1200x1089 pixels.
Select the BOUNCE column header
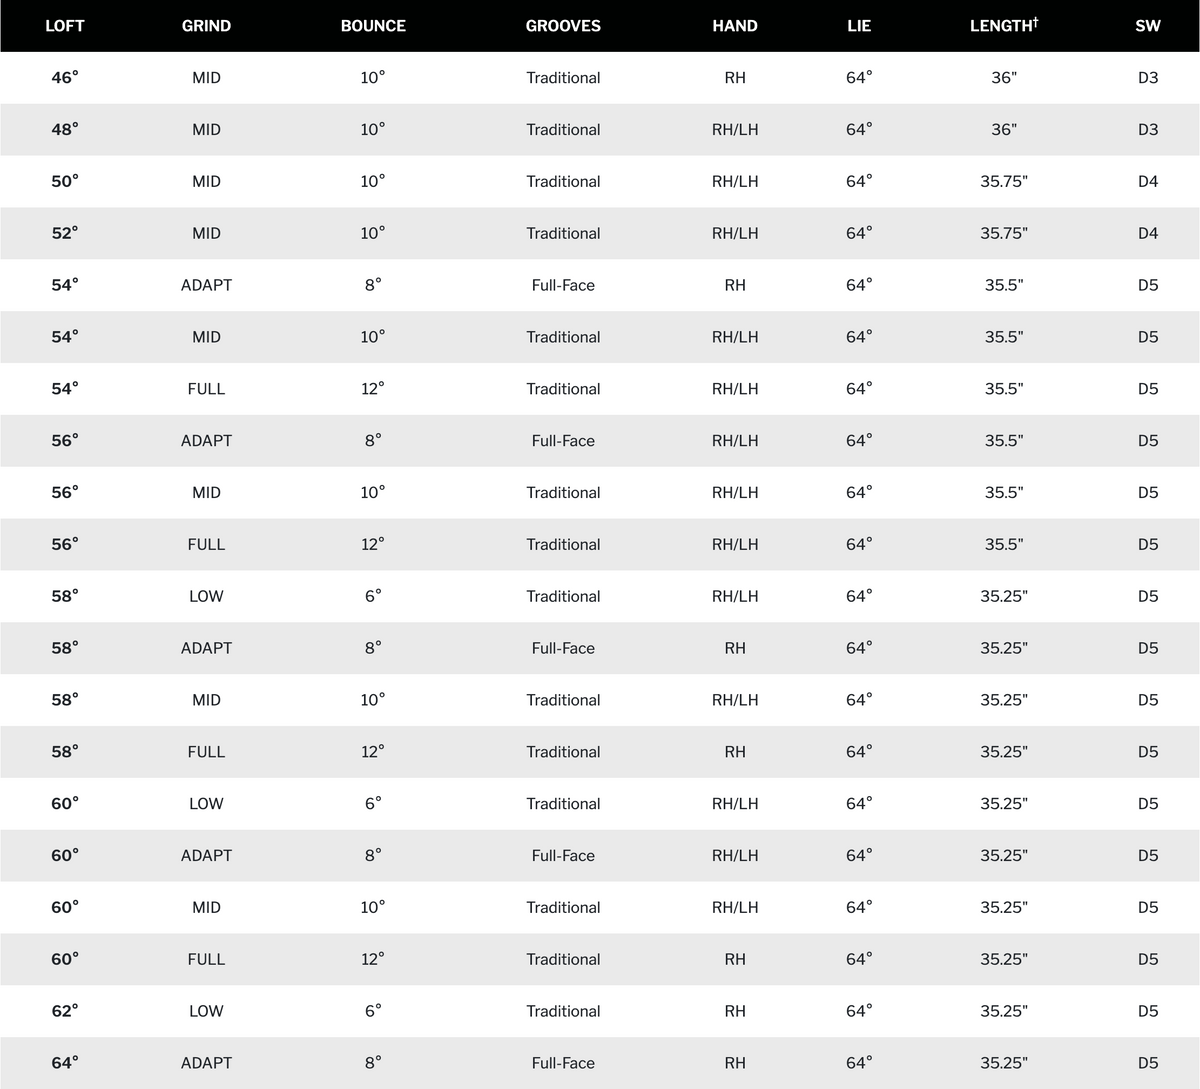pos(373,26)
